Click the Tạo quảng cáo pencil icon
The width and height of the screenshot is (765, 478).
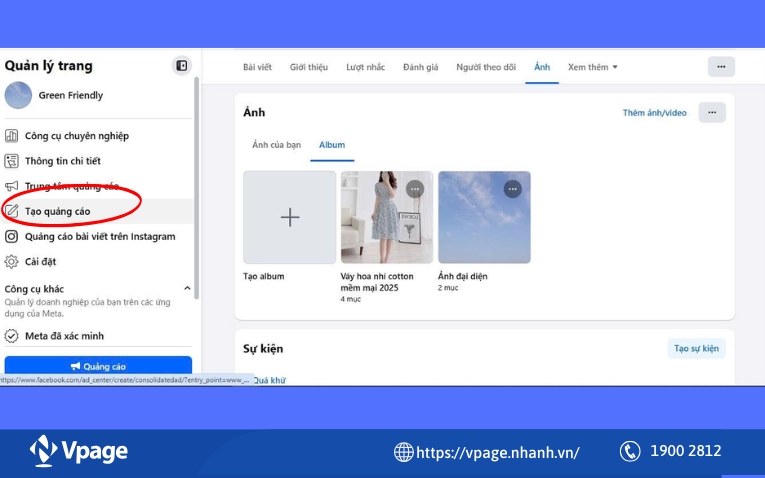pos(11,211)
